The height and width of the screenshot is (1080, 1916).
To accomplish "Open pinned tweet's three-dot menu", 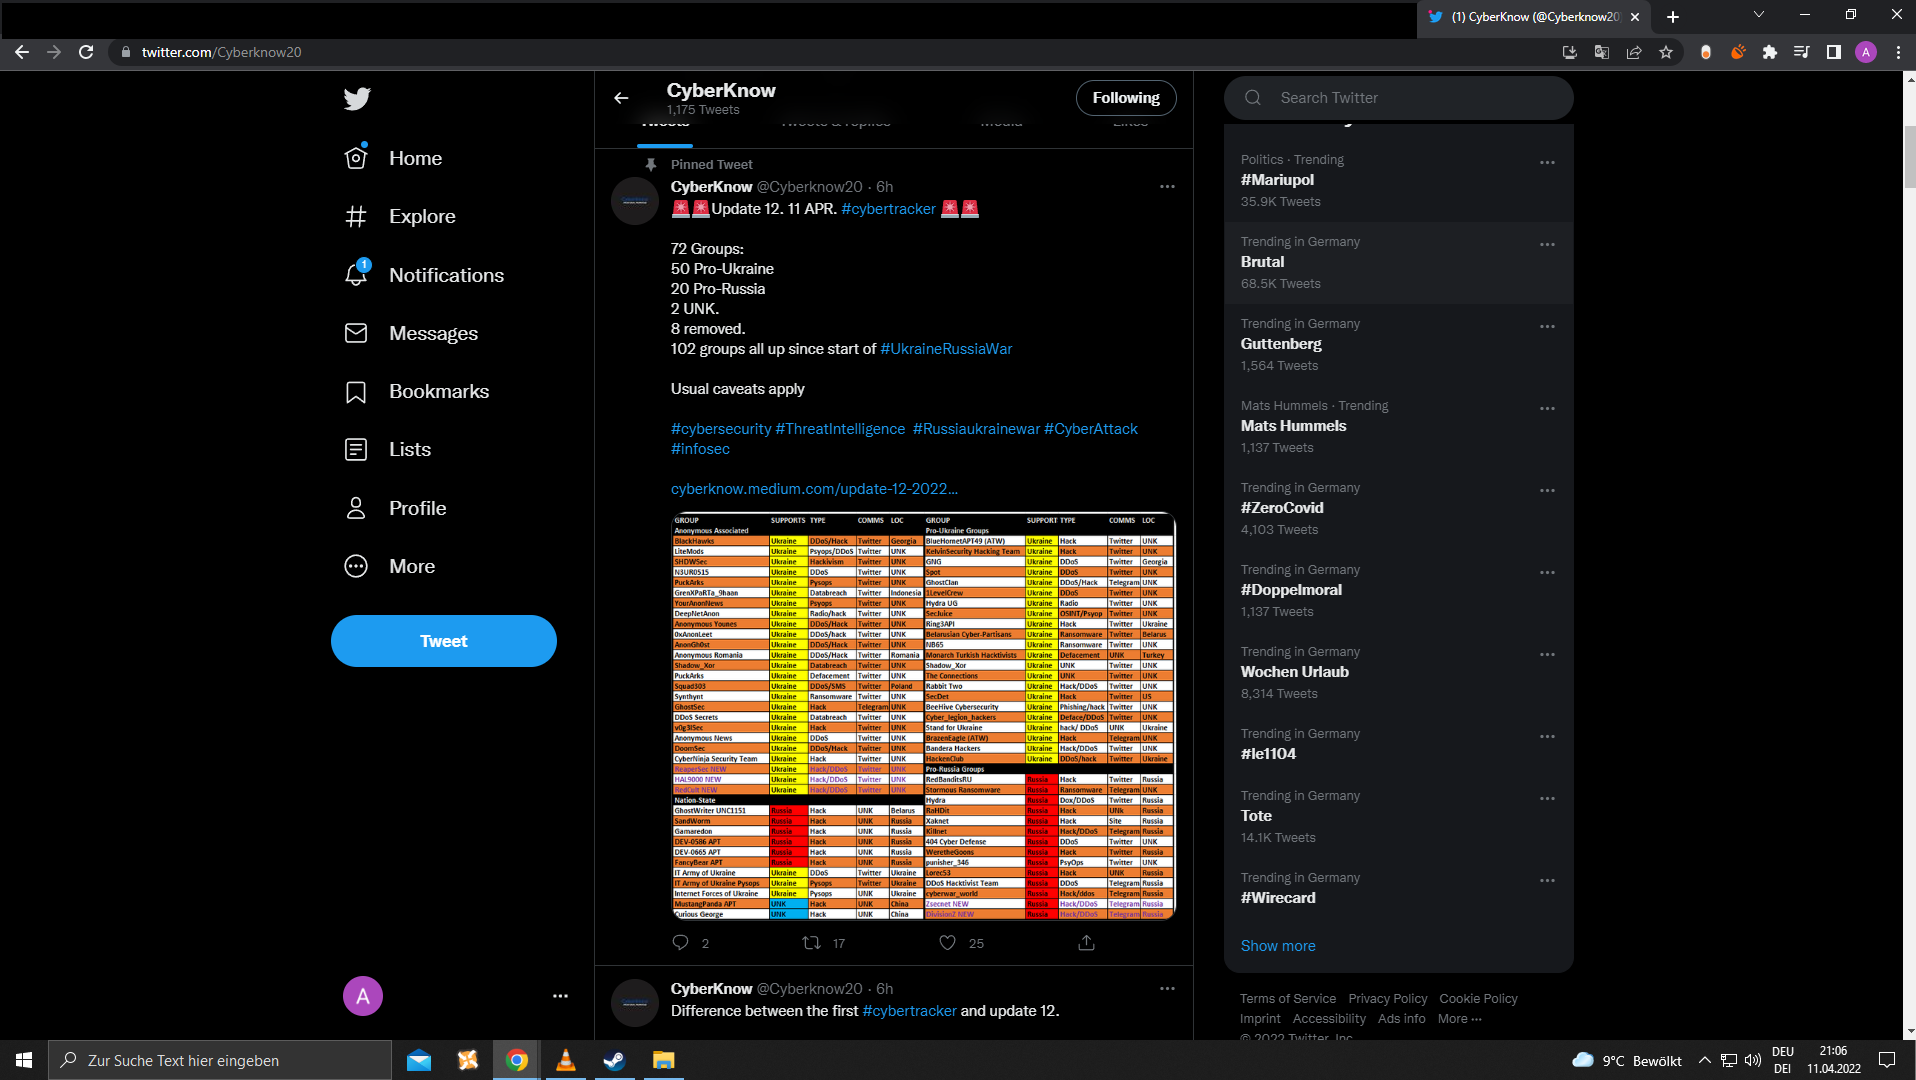I will [x=1167, y=187].
